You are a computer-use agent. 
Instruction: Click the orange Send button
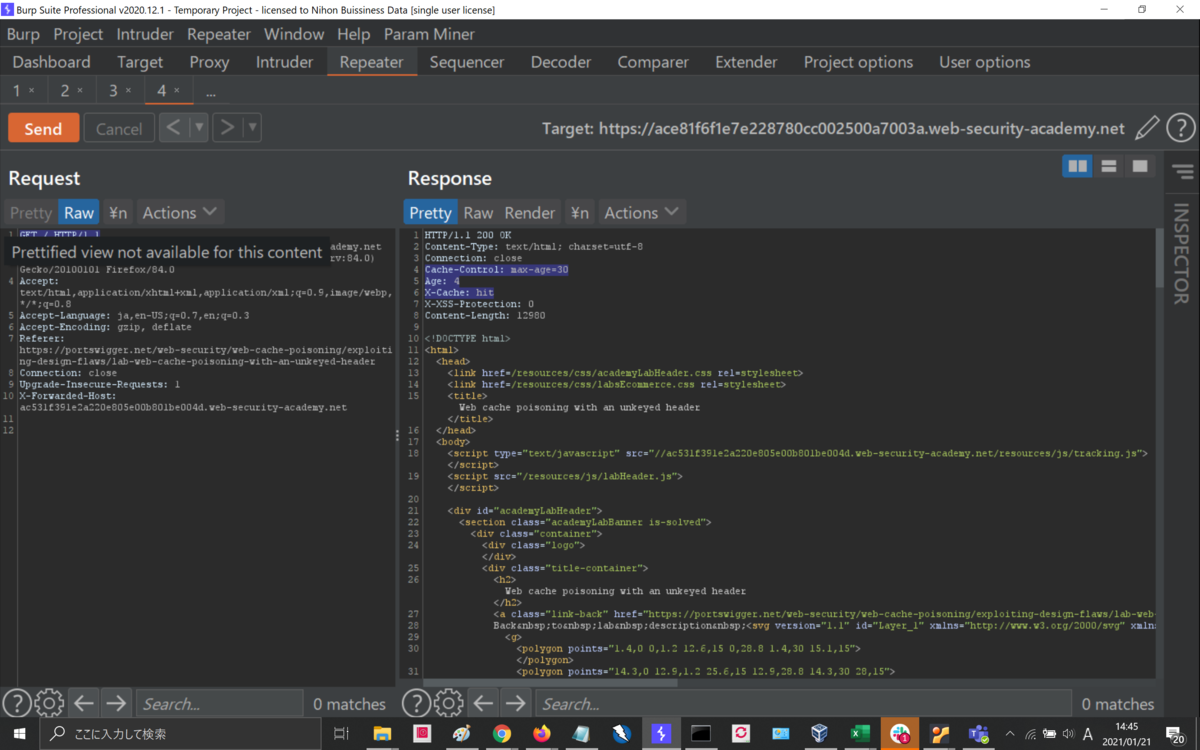tap(43, 128)
